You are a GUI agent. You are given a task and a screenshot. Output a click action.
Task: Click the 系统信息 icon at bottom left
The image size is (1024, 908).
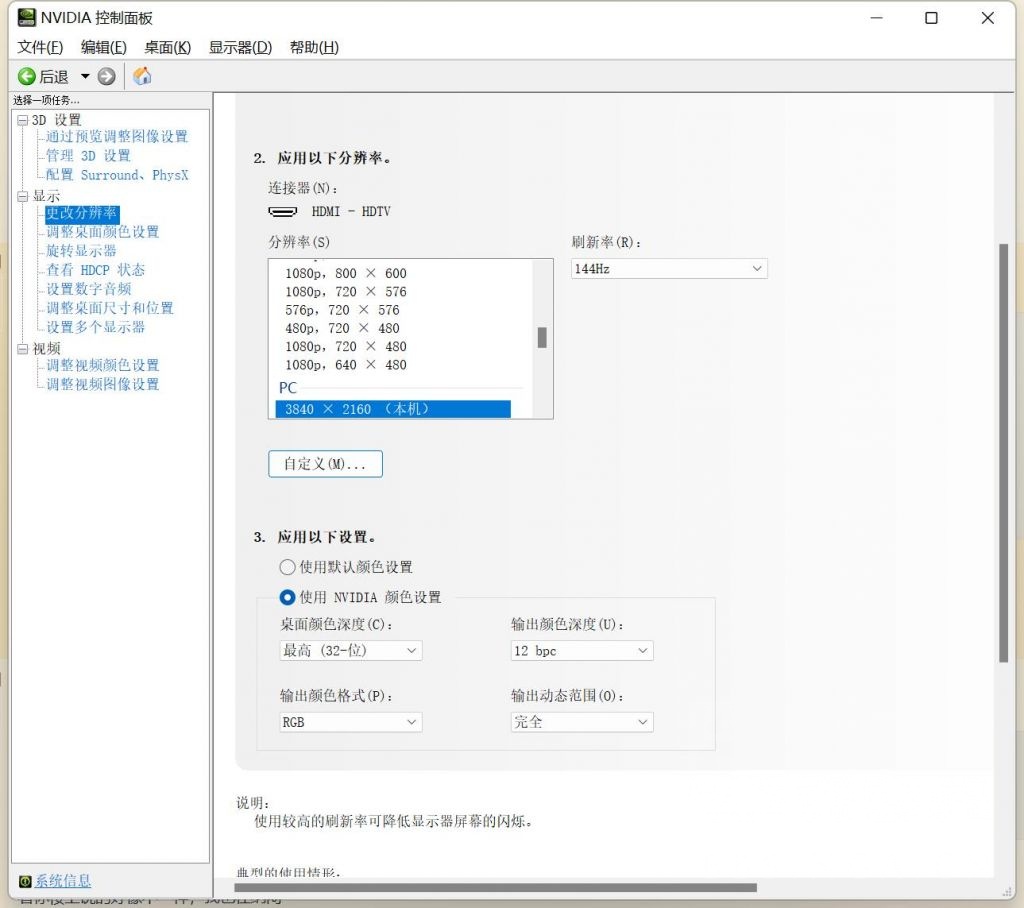pyautogui.click(x=23, y=881)
